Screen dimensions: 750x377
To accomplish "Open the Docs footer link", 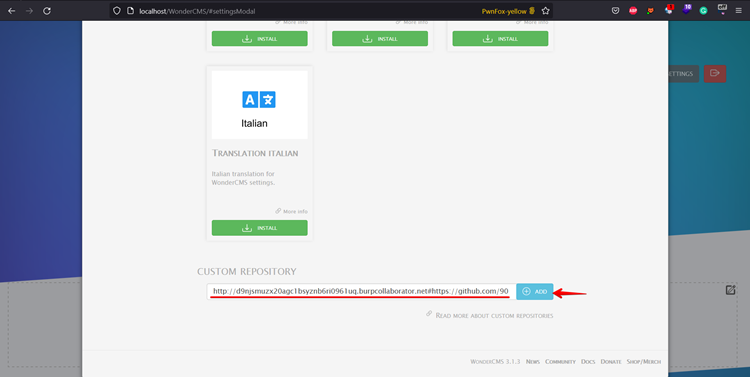I will click(x=588, y=362).
